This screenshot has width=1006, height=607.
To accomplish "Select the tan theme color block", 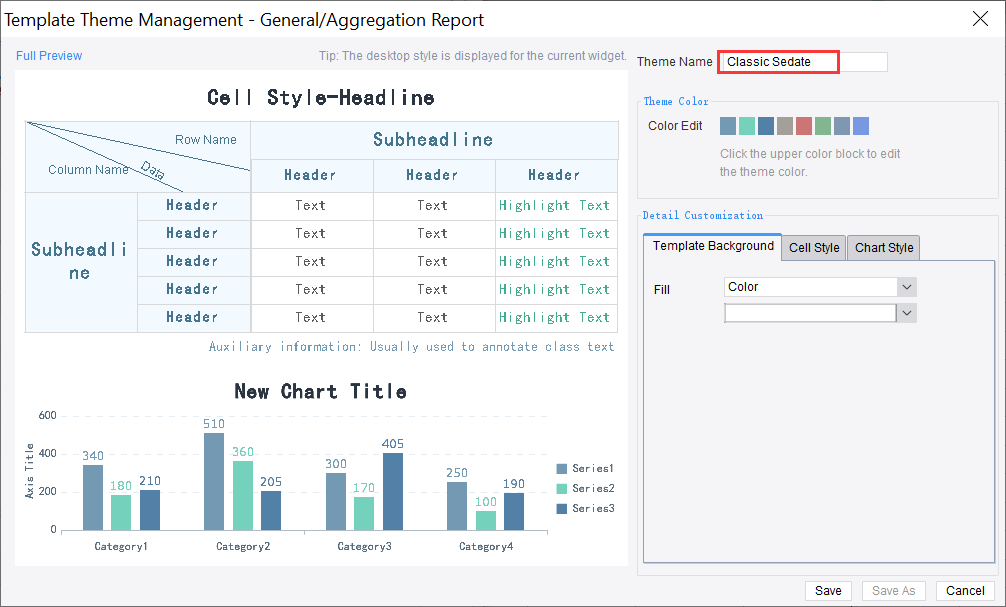I will pyautogui.click(x=785, y=125).
